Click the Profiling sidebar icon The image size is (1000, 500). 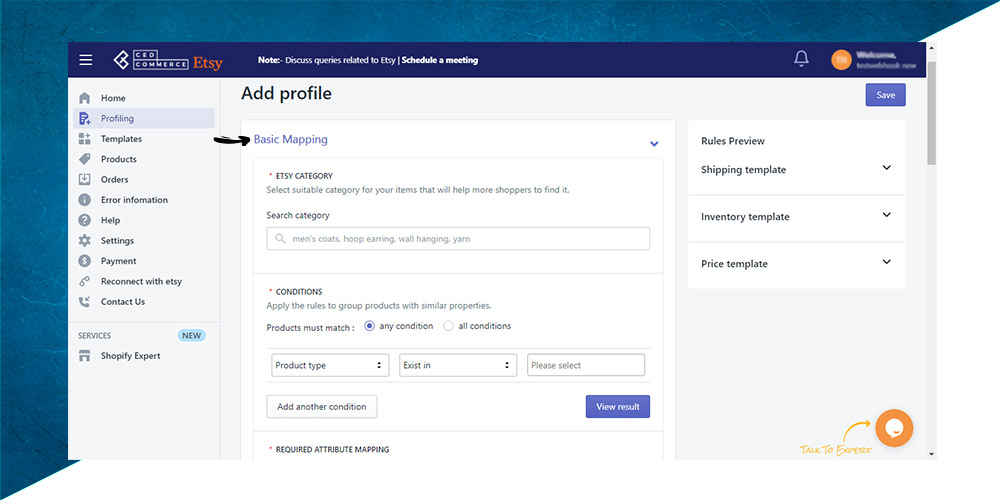(x=84, y=119)
